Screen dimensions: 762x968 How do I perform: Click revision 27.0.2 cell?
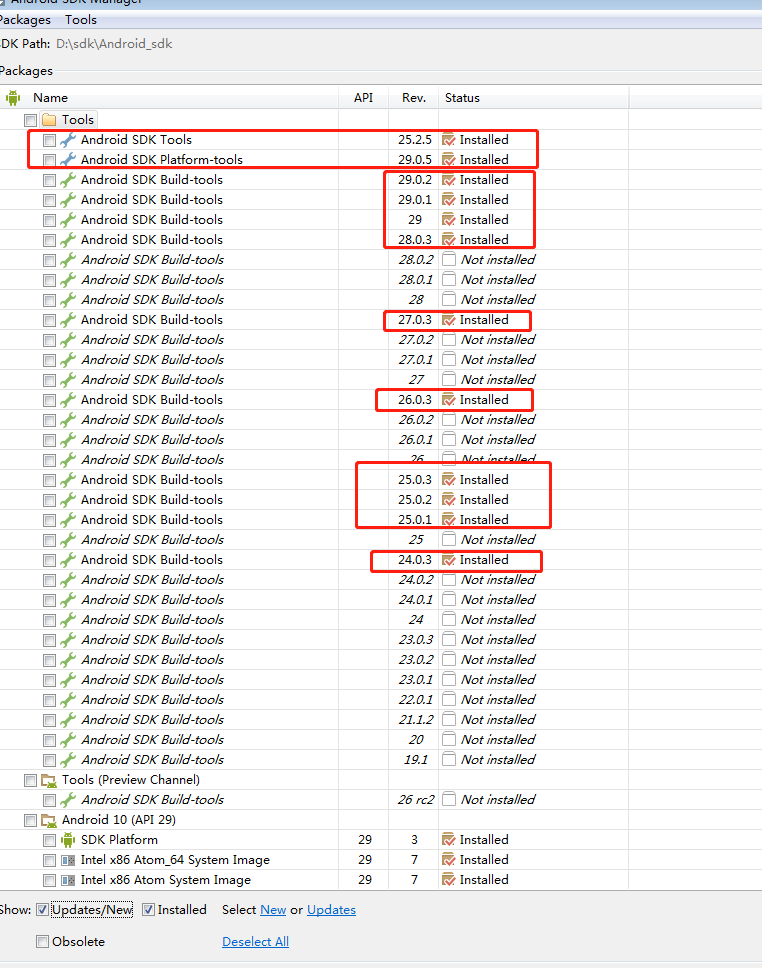coord(416,340)
